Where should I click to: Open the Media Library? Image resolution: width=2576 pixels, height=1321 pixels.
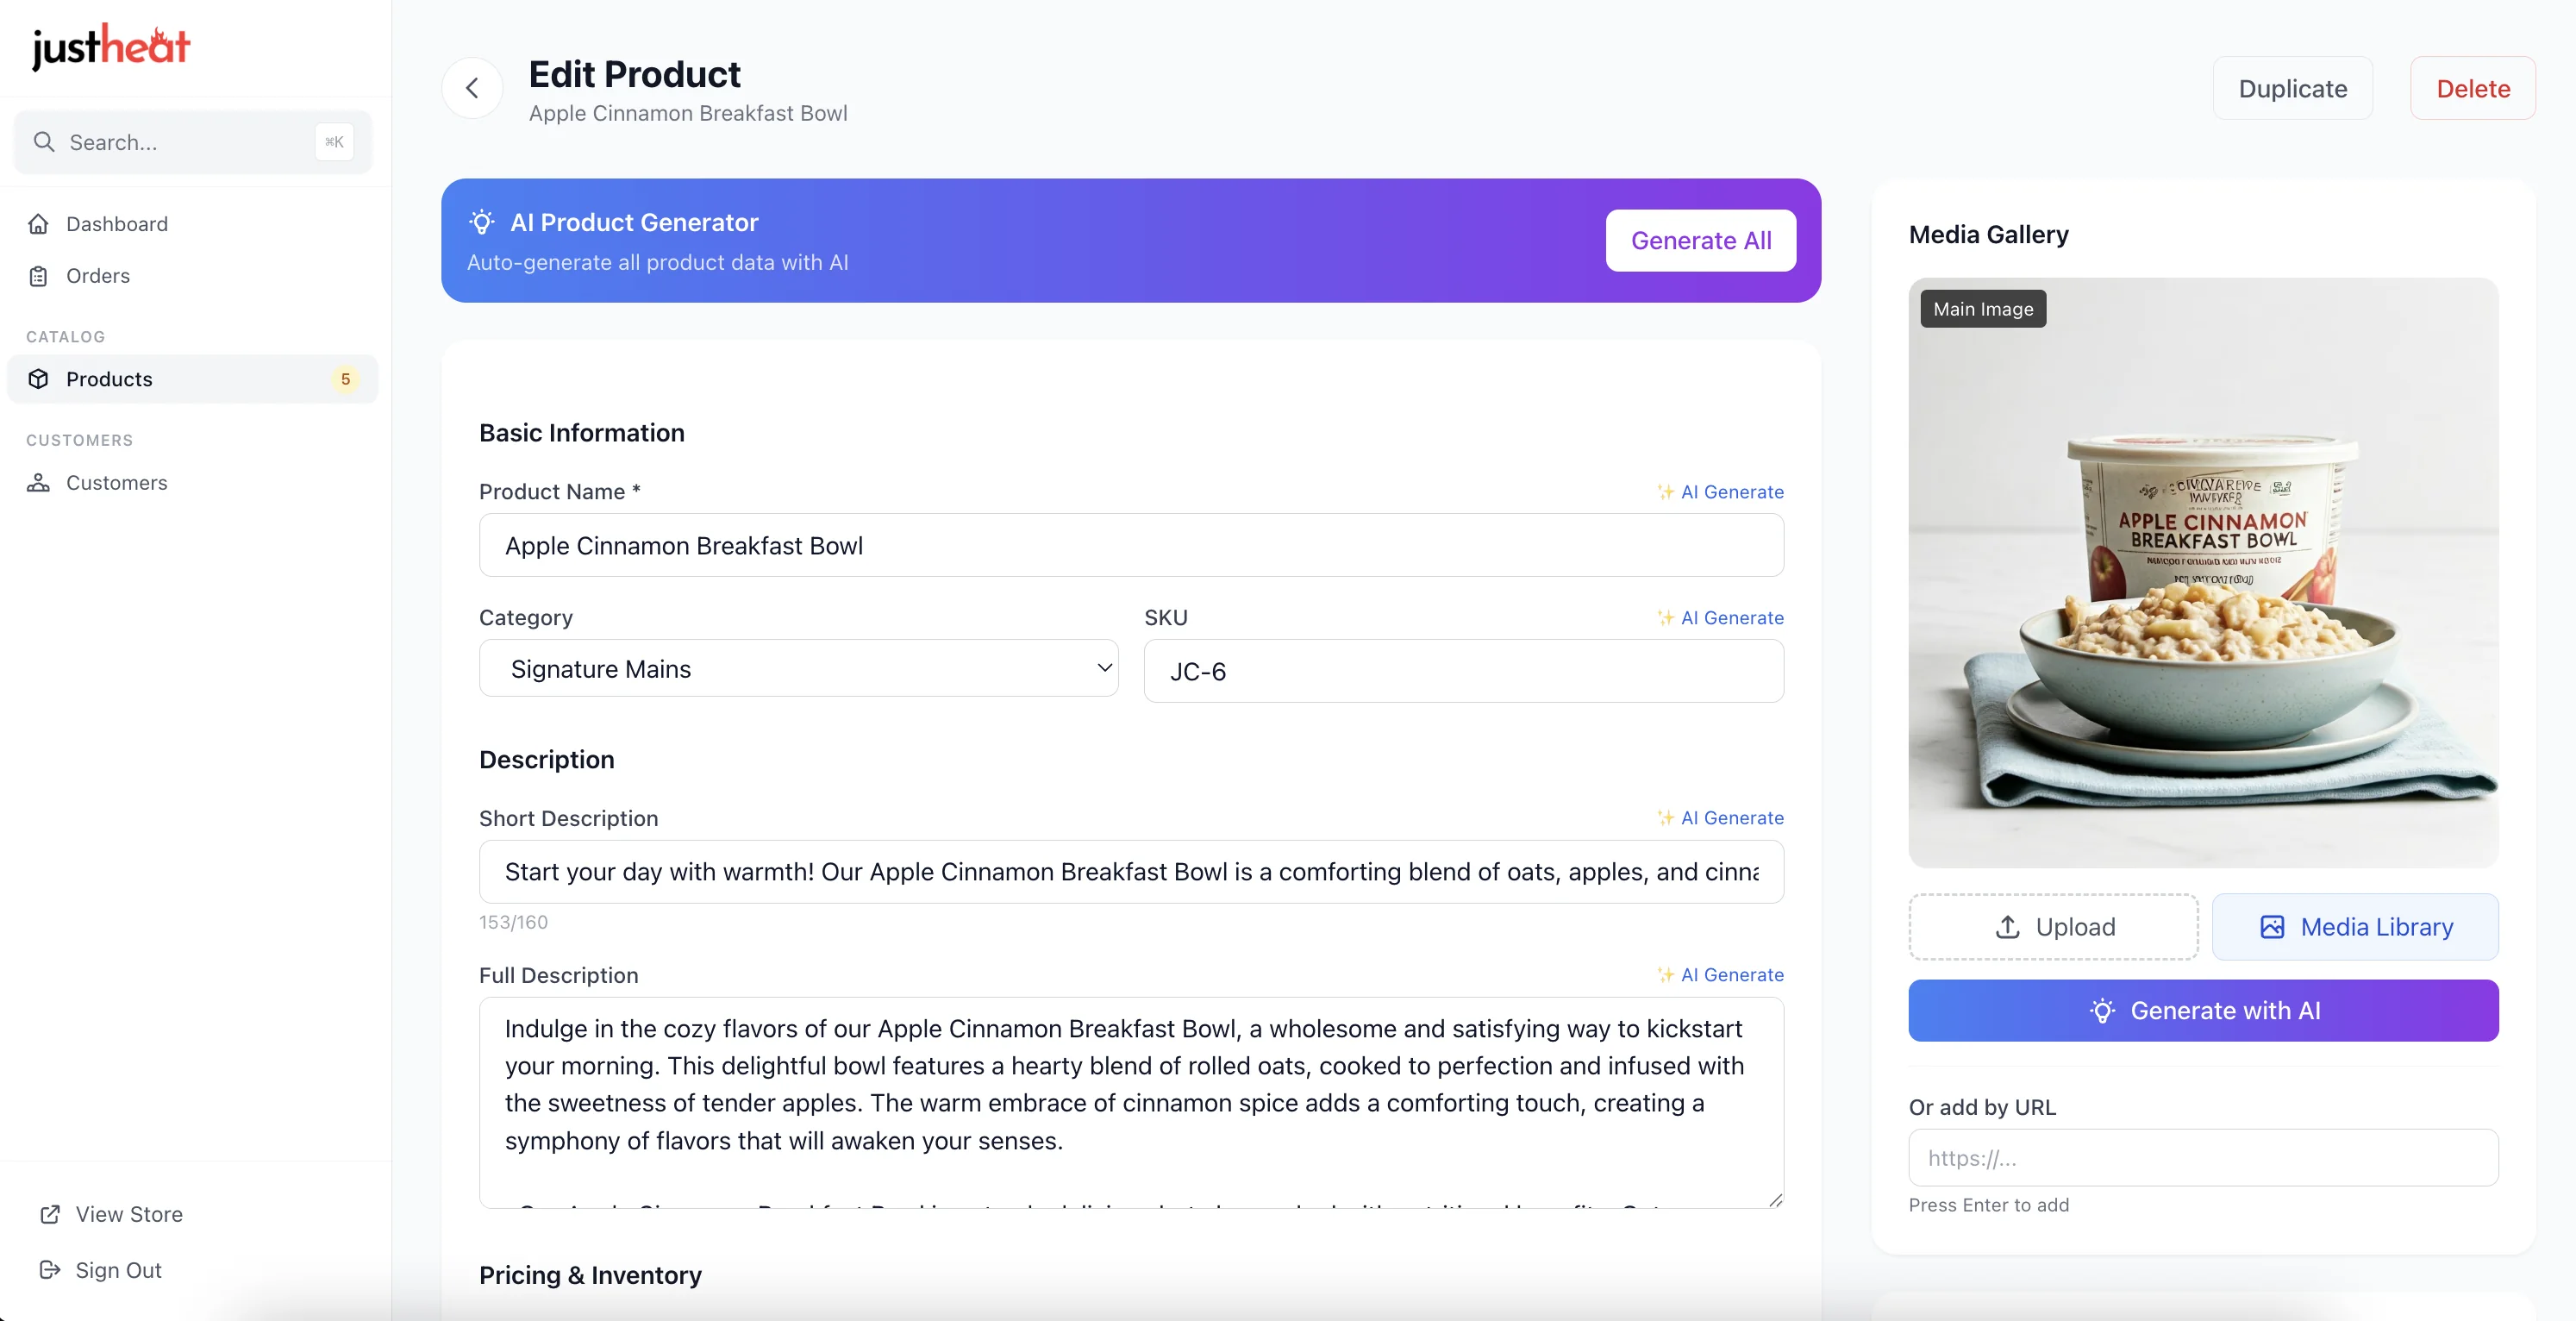[2356, 926]
